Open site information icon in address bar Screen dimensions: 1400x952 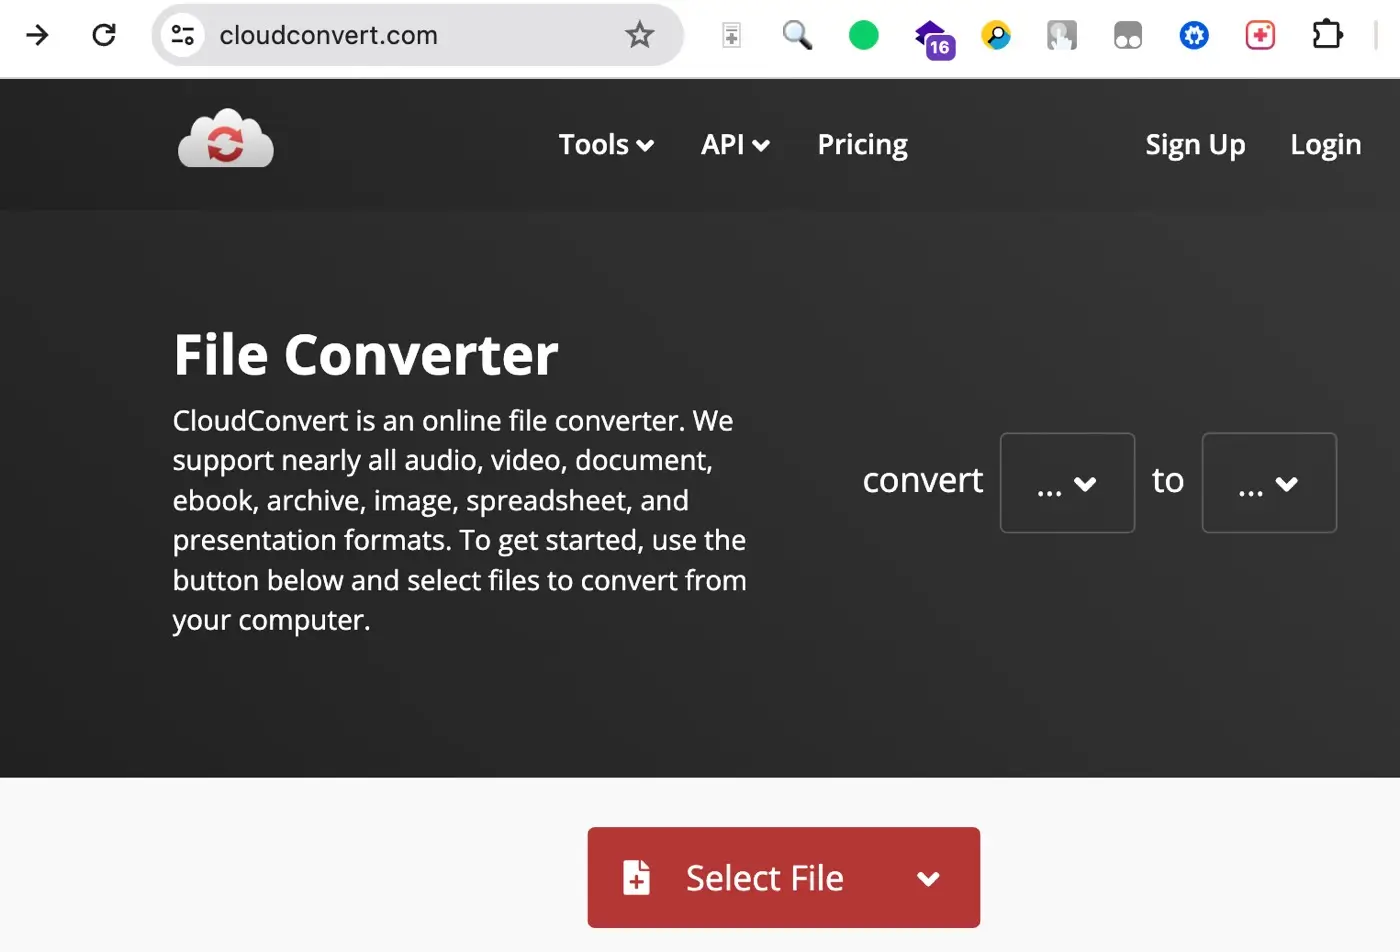click(x=183, y=35)
